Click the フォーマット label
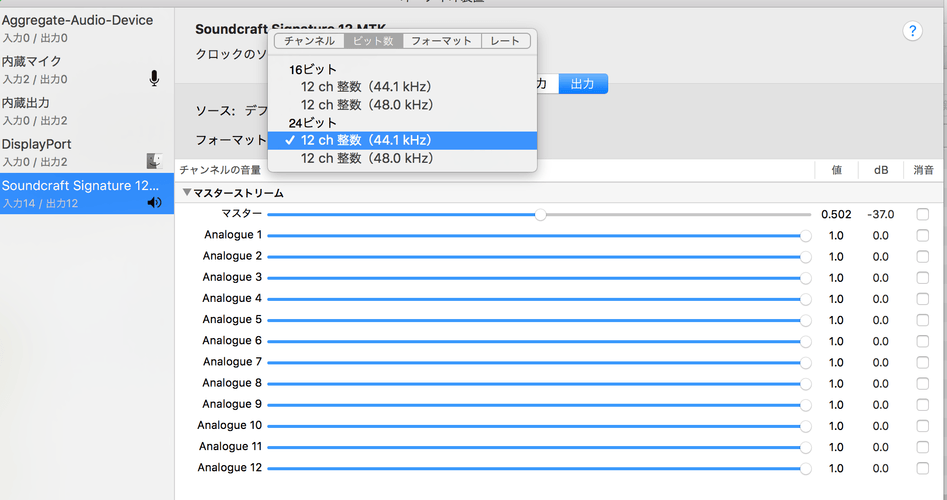Screen dimensions: 947x500 (x=231, y=140)
